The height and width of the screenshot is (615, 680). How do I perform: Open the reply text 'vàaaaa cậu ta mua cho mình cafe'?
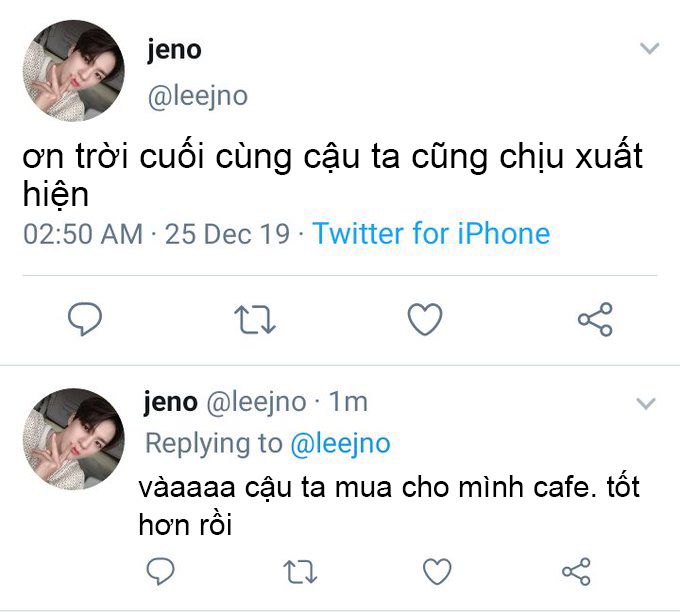[364, 487]
